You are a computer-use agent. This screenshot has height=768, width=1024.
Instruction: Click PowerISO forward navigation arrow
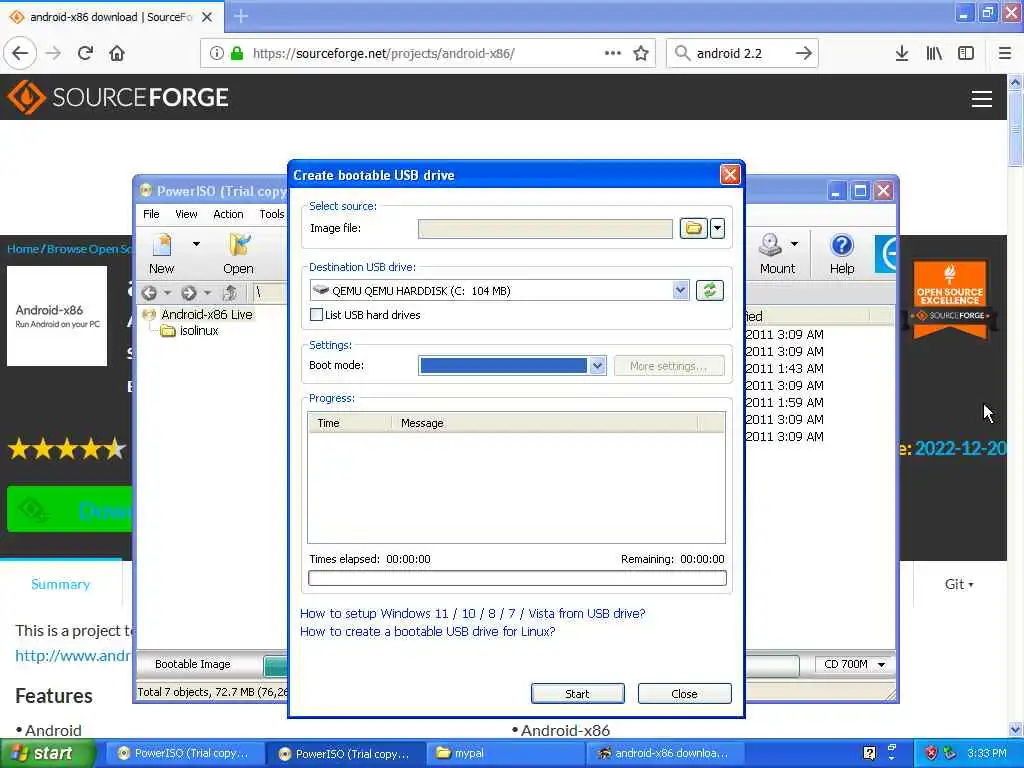point(189,293)
